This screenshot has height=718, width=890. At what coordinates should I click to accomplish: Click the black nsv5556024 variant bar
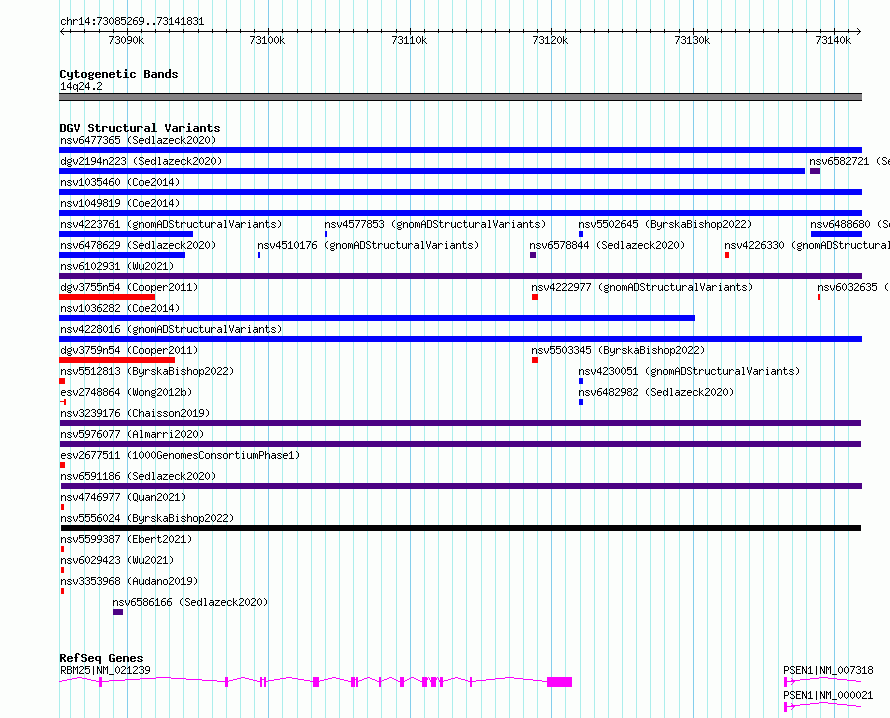461,528
